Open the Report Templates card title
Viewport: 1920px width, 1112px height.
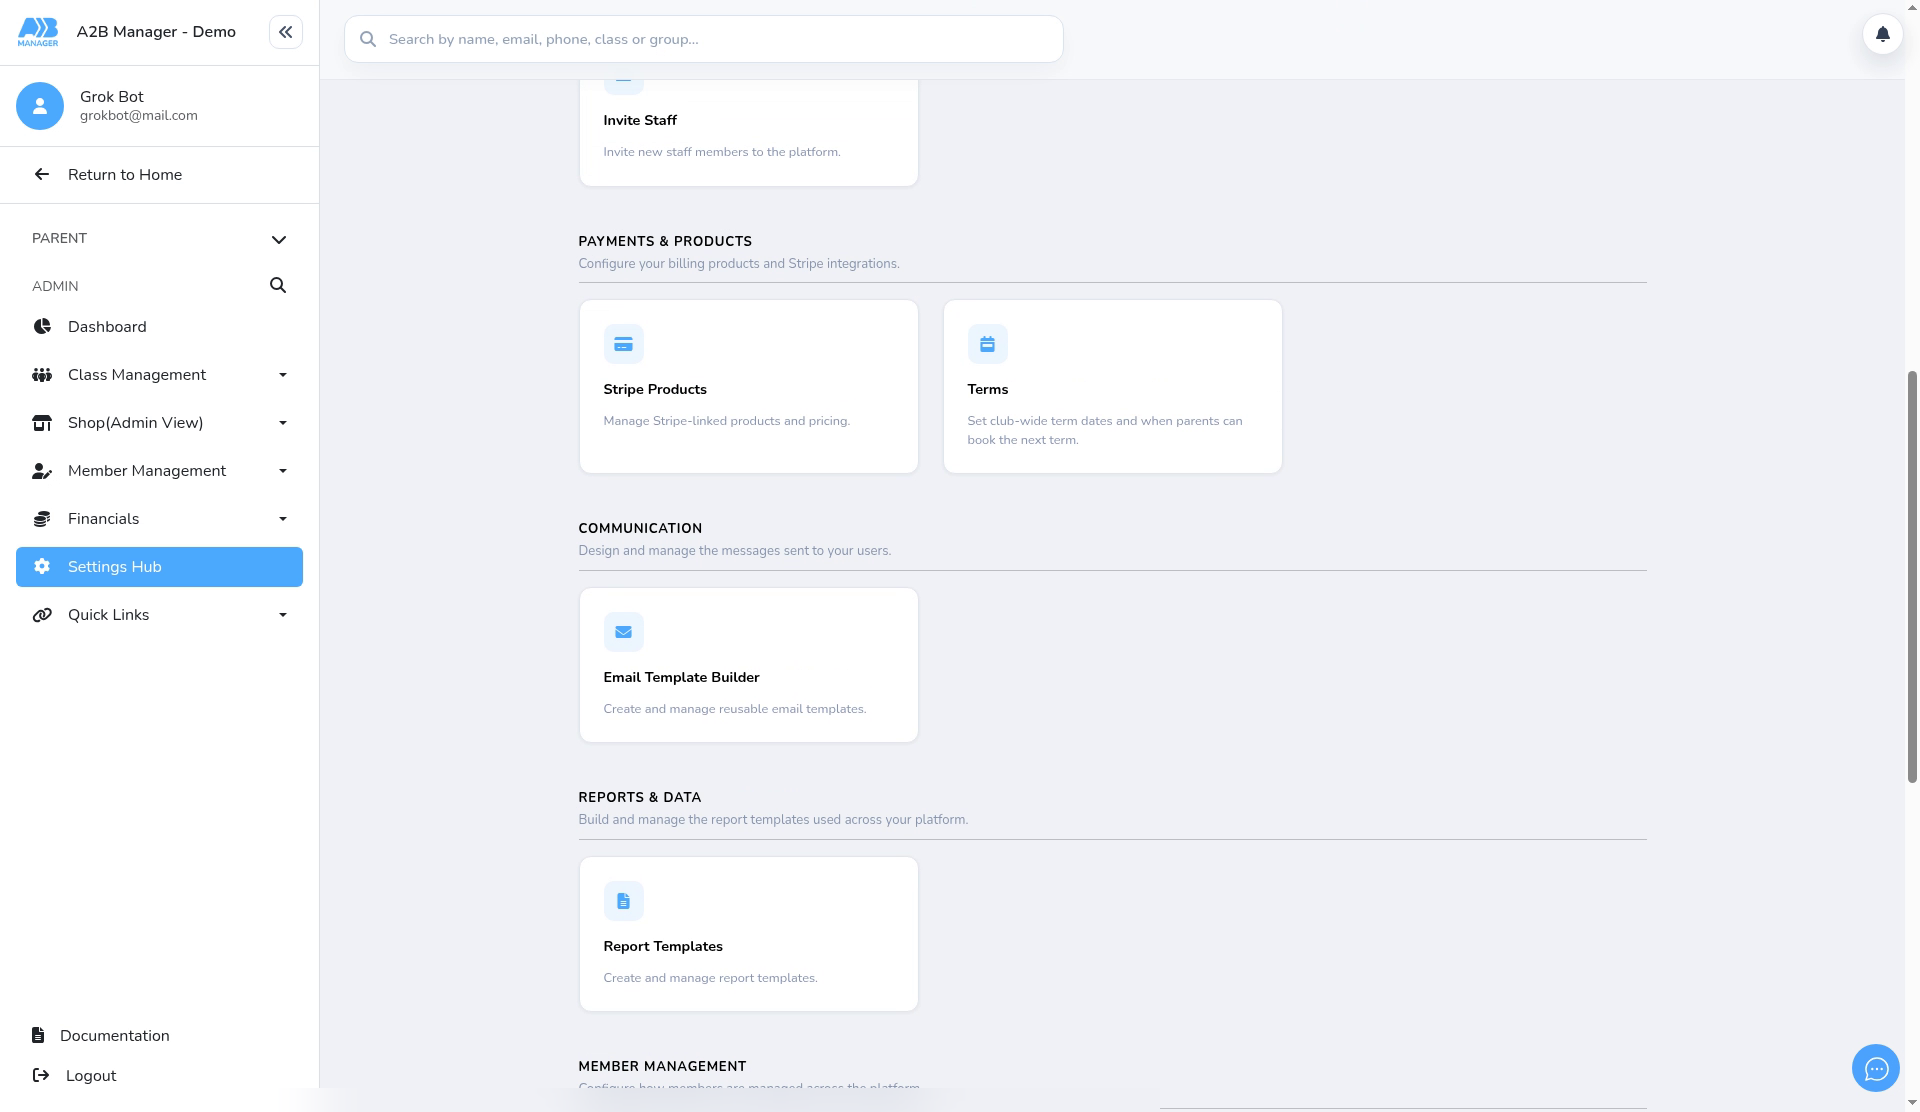663,947
